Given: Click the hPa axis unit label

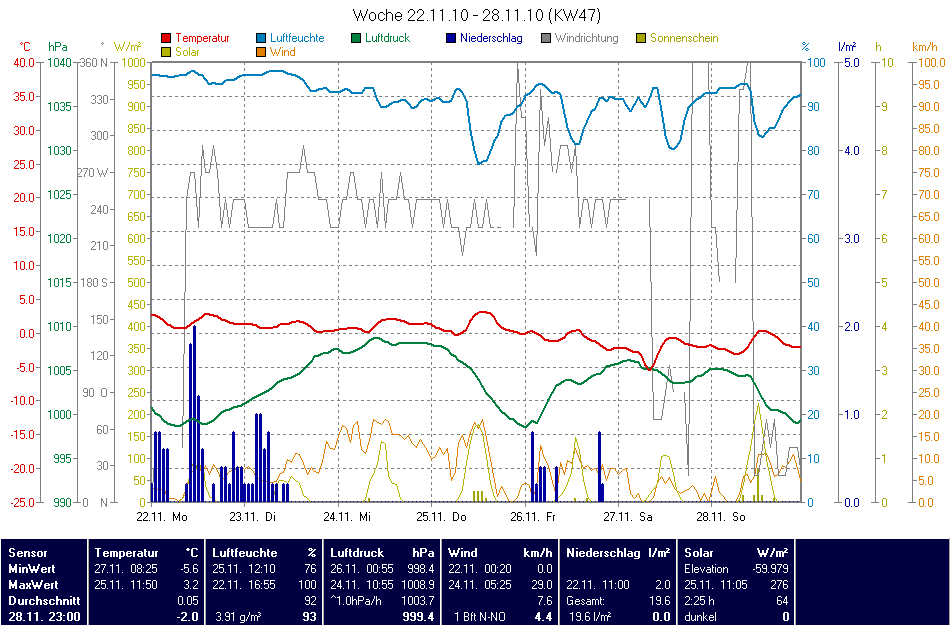Looking at the screenshot, I should [x=58, y=47].
